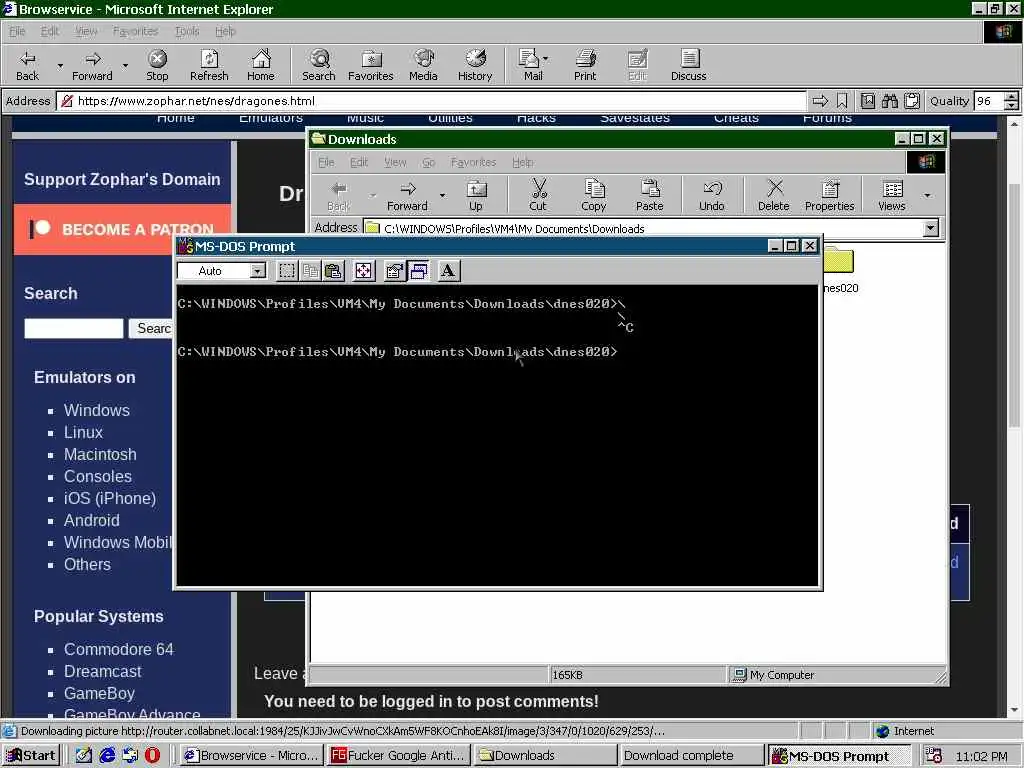Click the Search button on Zophar's page

[152, 328]
